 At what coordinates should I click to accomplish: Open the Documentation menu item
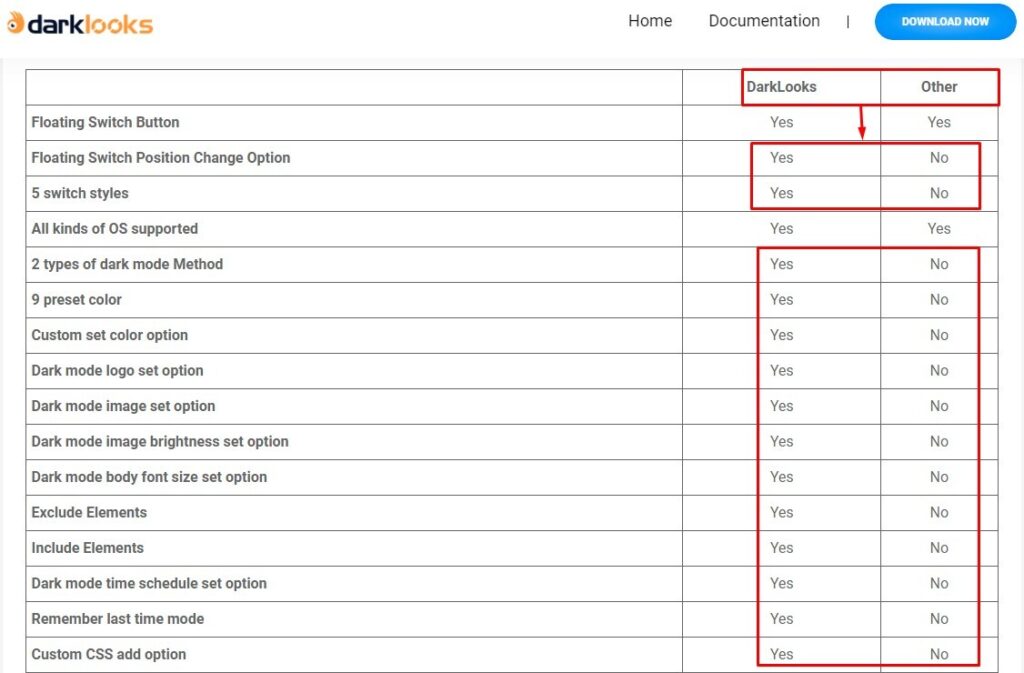[764, 21]
